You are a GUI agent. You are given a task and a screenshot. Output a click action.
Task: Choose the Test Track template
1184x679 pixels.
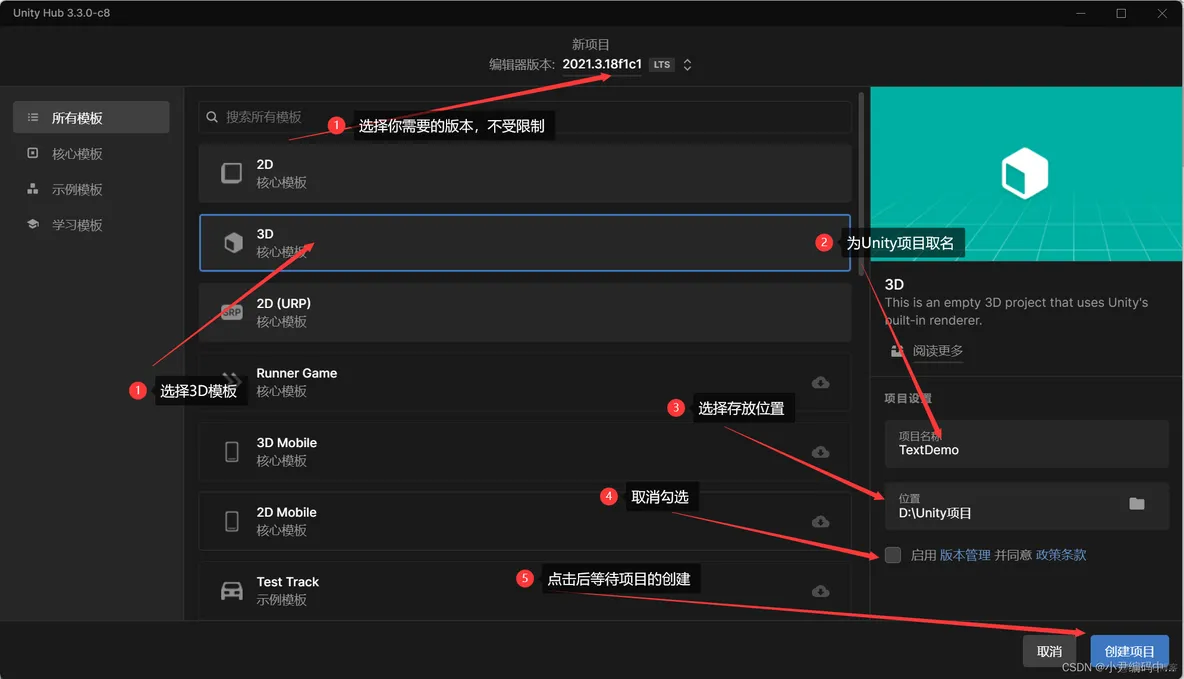click(x=525, y=590)
